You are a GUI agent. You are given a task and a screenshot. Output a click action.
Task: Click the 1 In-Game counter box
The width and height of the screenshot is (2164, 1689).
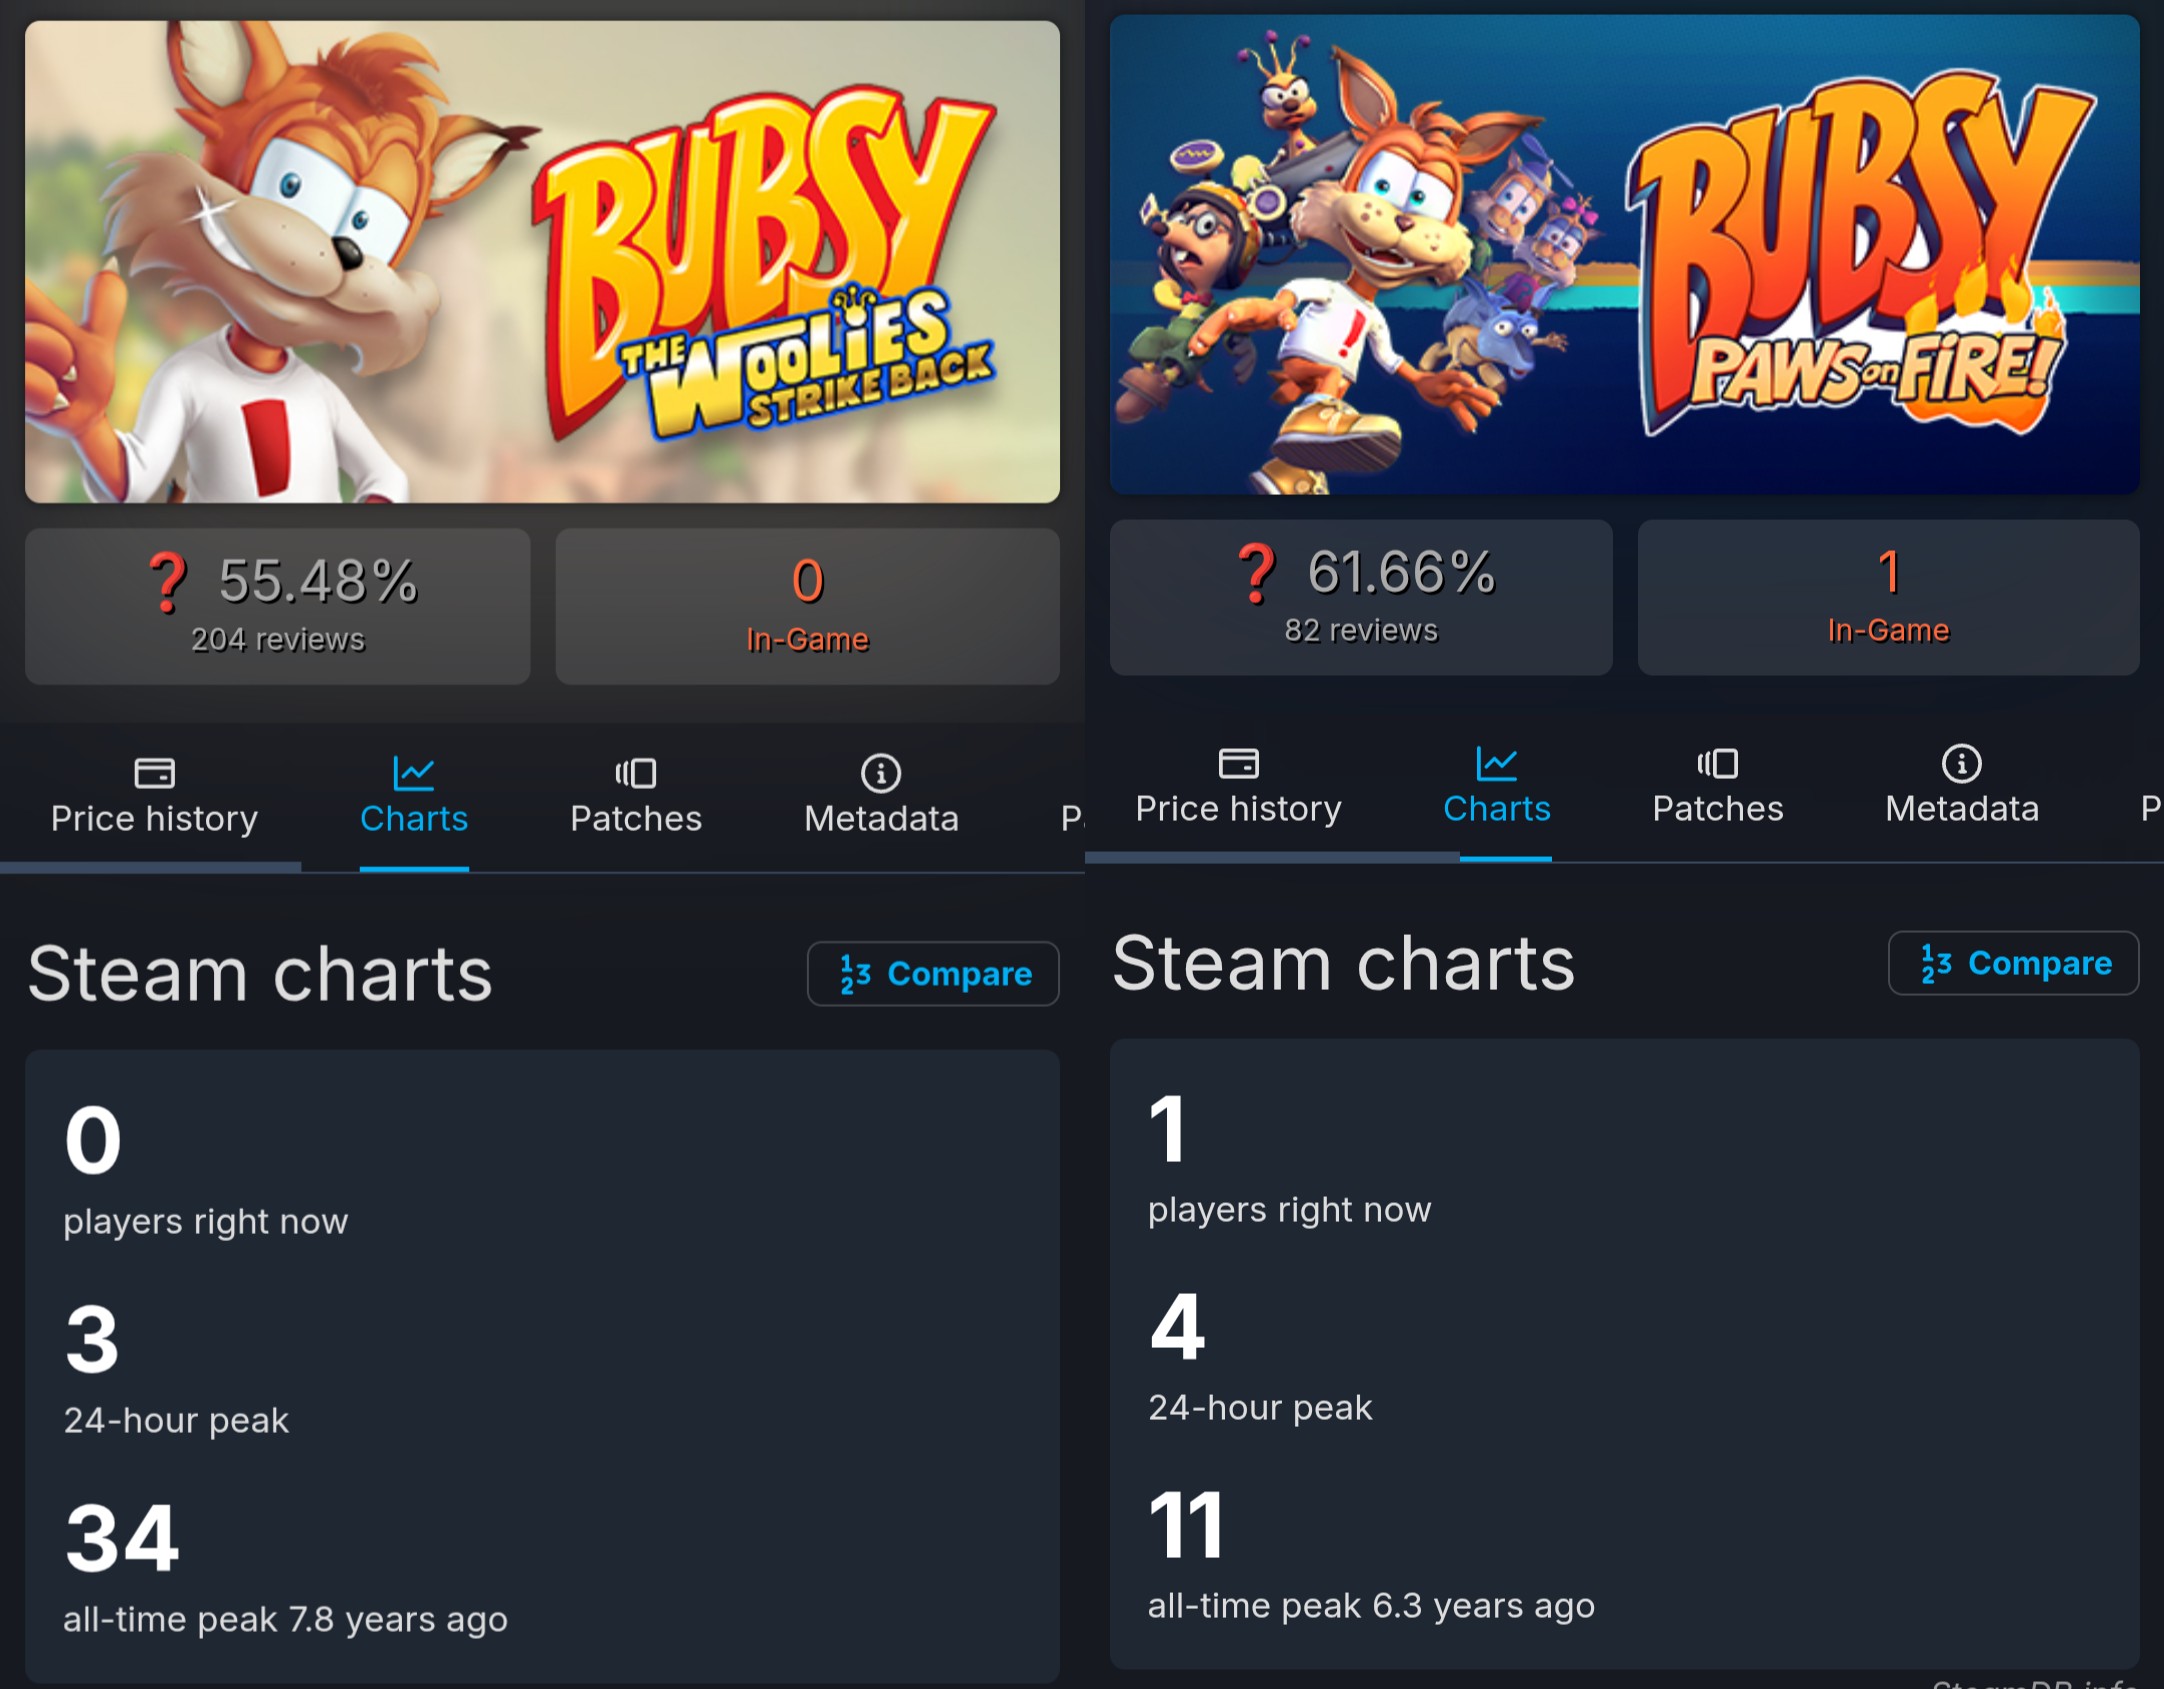(1888, 597)
